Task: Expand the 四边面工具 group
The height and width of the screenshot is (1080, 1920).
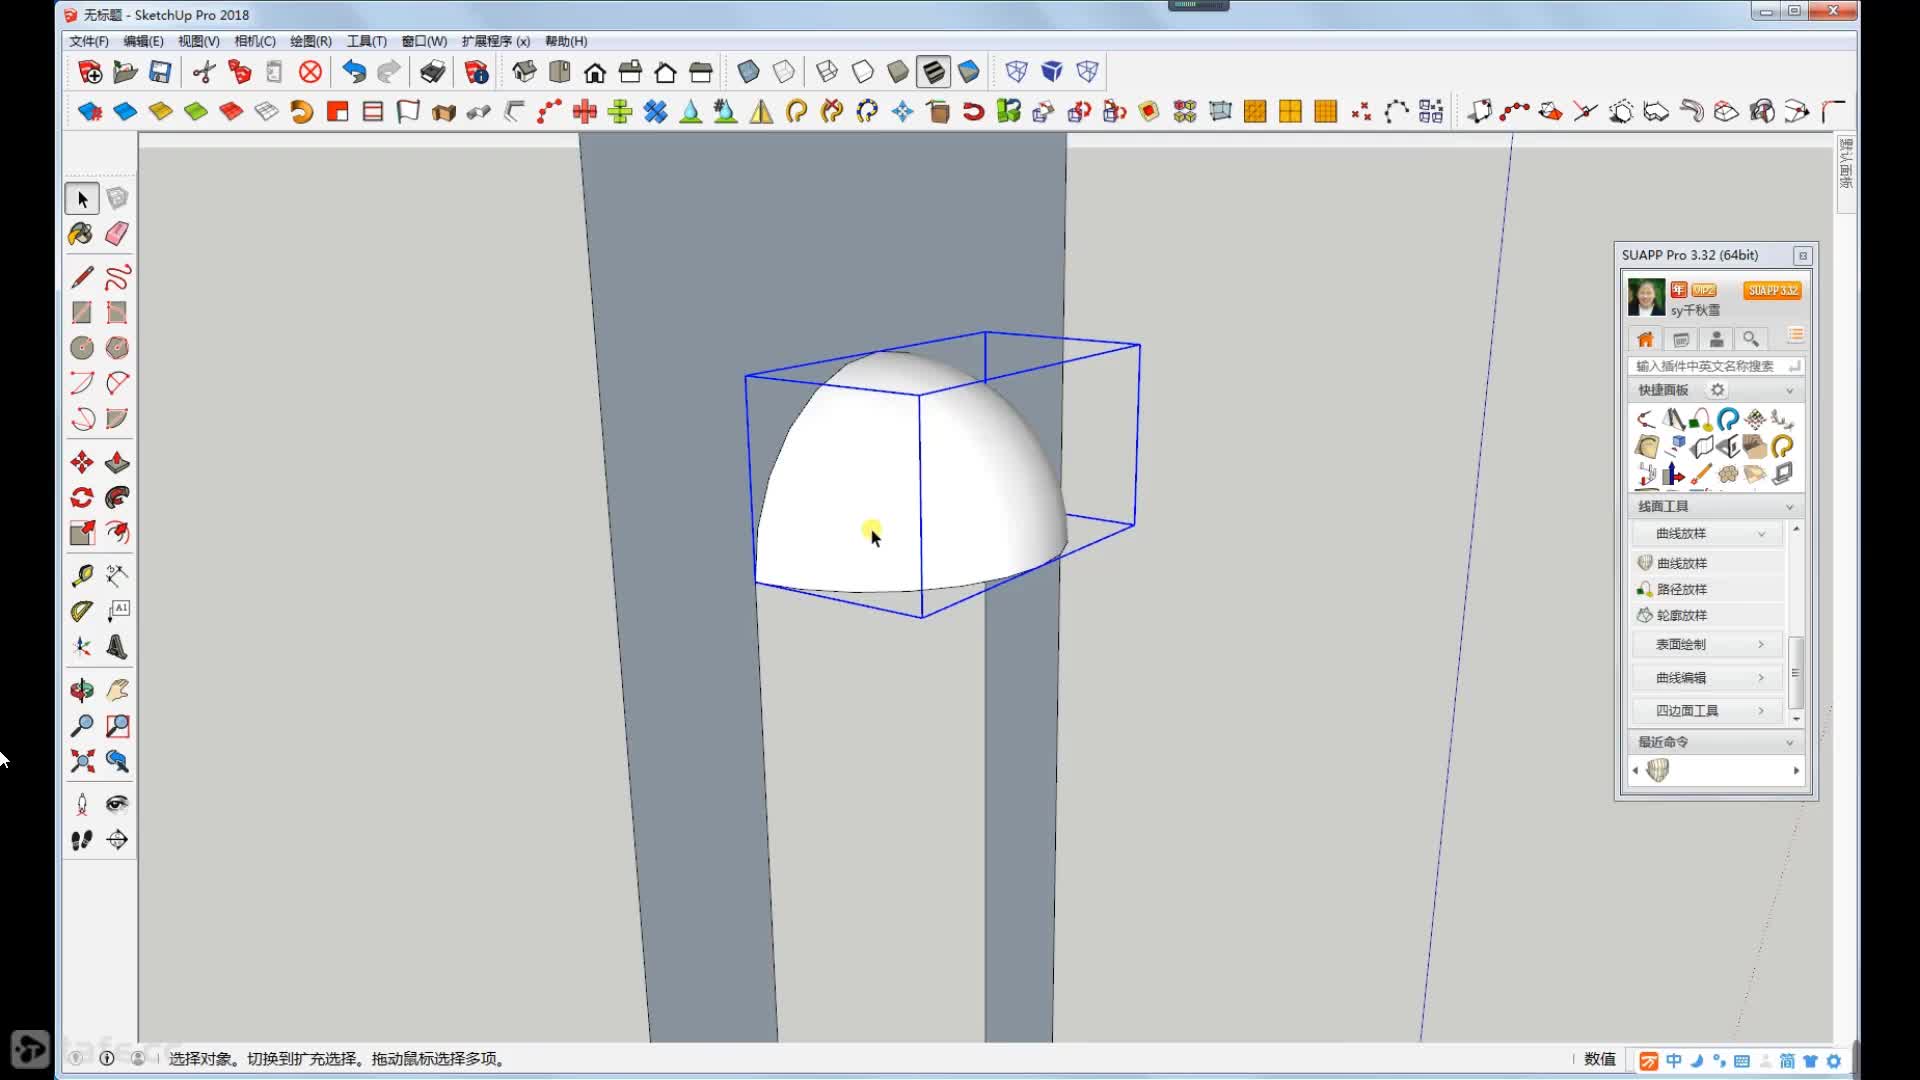Action: 1709,711
